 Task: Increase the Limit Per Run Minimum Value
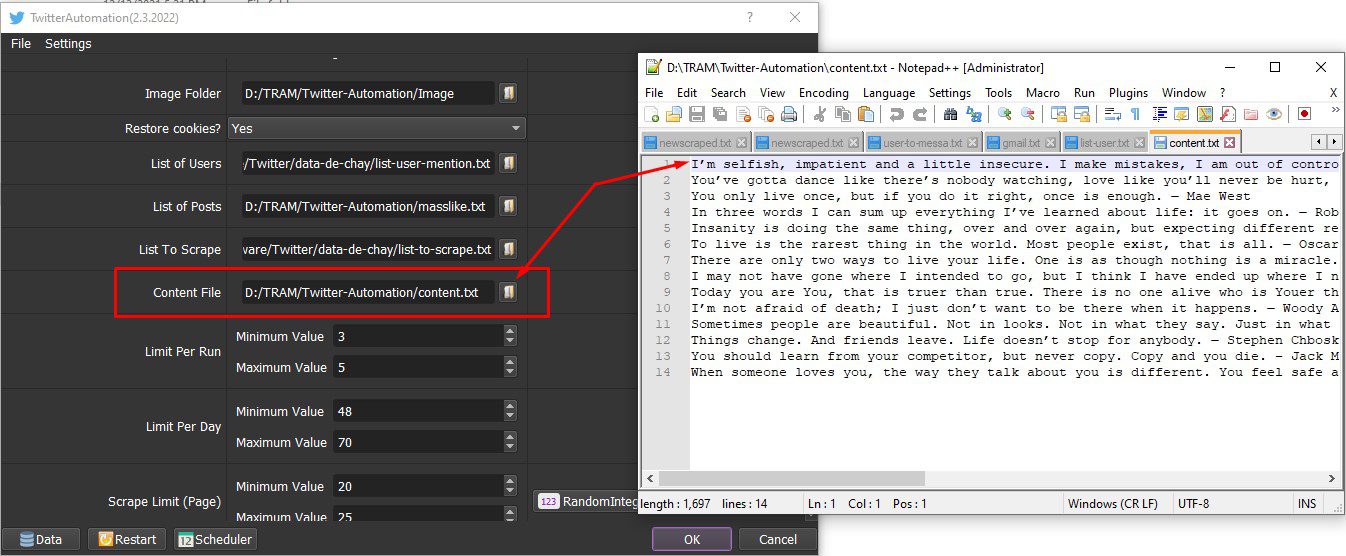point(510,331)
